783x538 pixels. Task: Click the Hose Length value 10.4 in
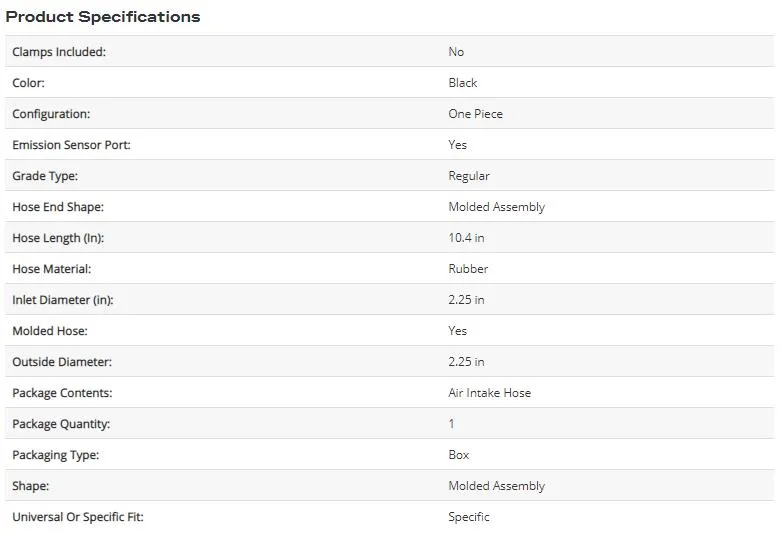[466, 238]
